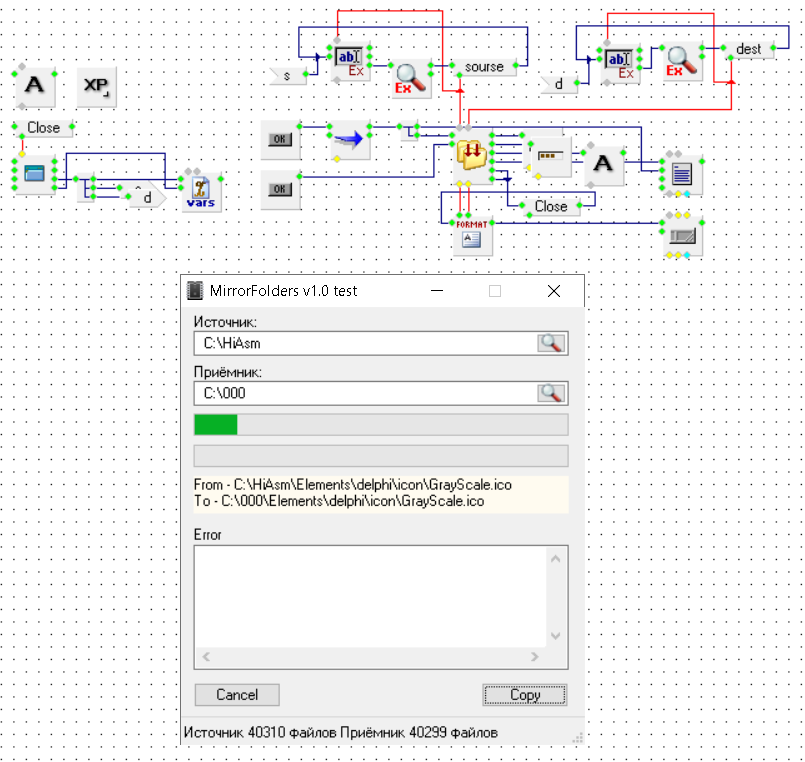Click the Error list right scroll arrow

click(x=535, y=657)
